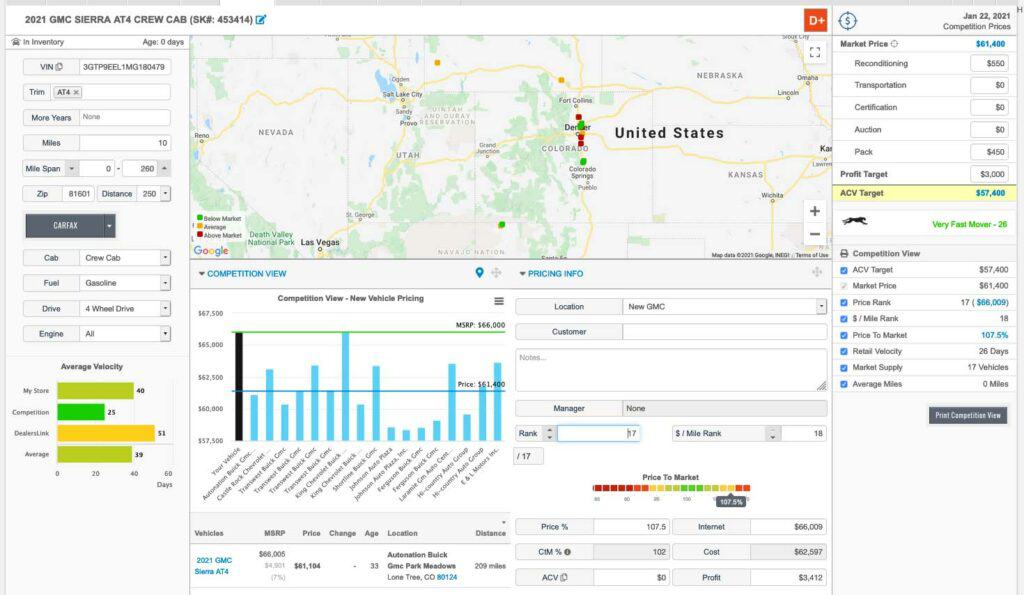
Task: Click the Above Market legend swatch
Action: click(200, 234)
